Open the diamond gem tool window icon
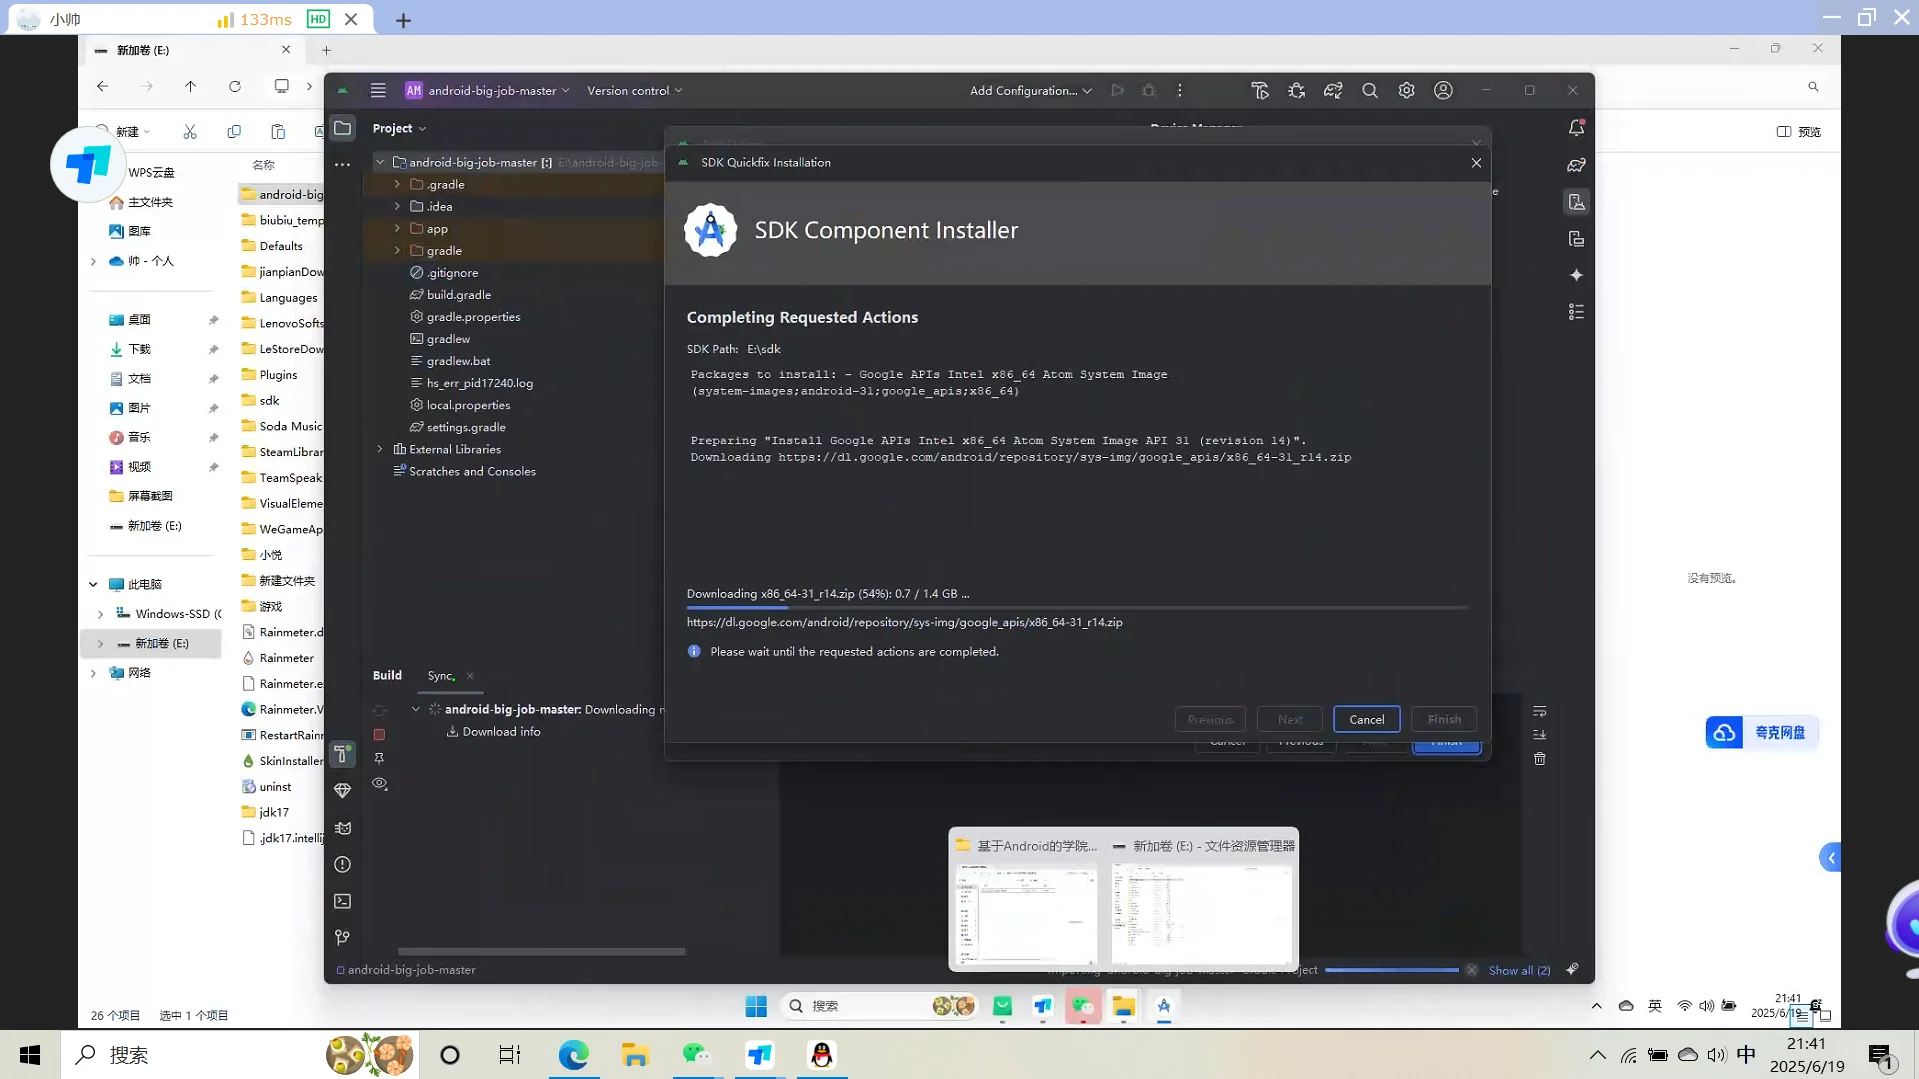This screenshot has height=1079, width=1919. point(343,790)
